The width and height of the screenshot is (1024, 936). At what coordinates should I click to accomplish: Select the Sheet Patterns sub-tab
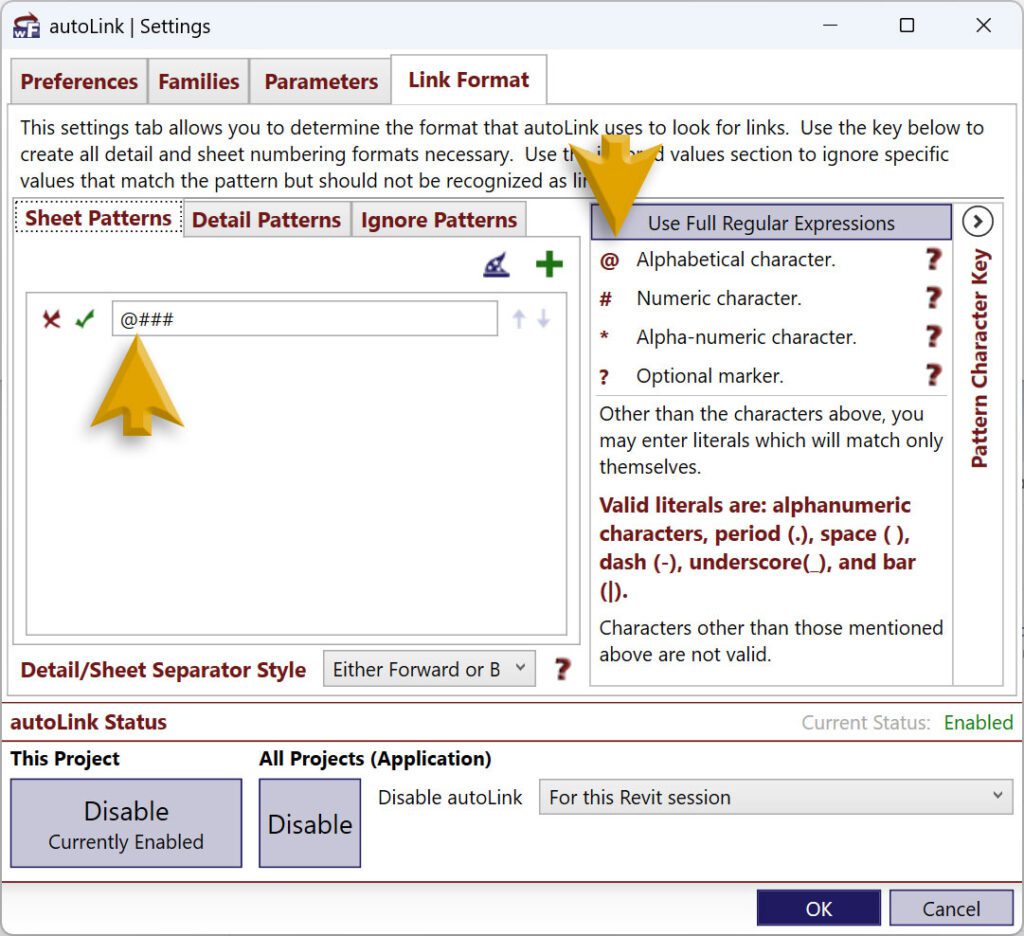(x=98, y=218)
